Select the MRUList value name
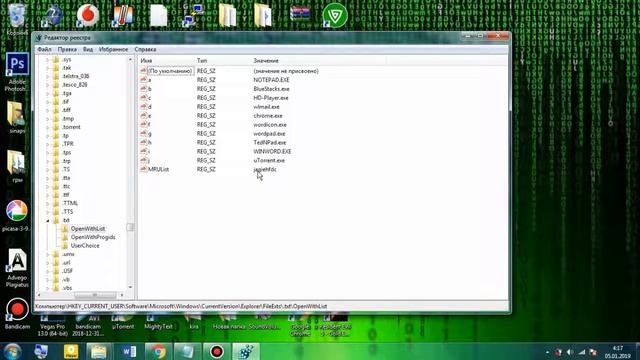This screenshot has width=640, height=360. 158,169
